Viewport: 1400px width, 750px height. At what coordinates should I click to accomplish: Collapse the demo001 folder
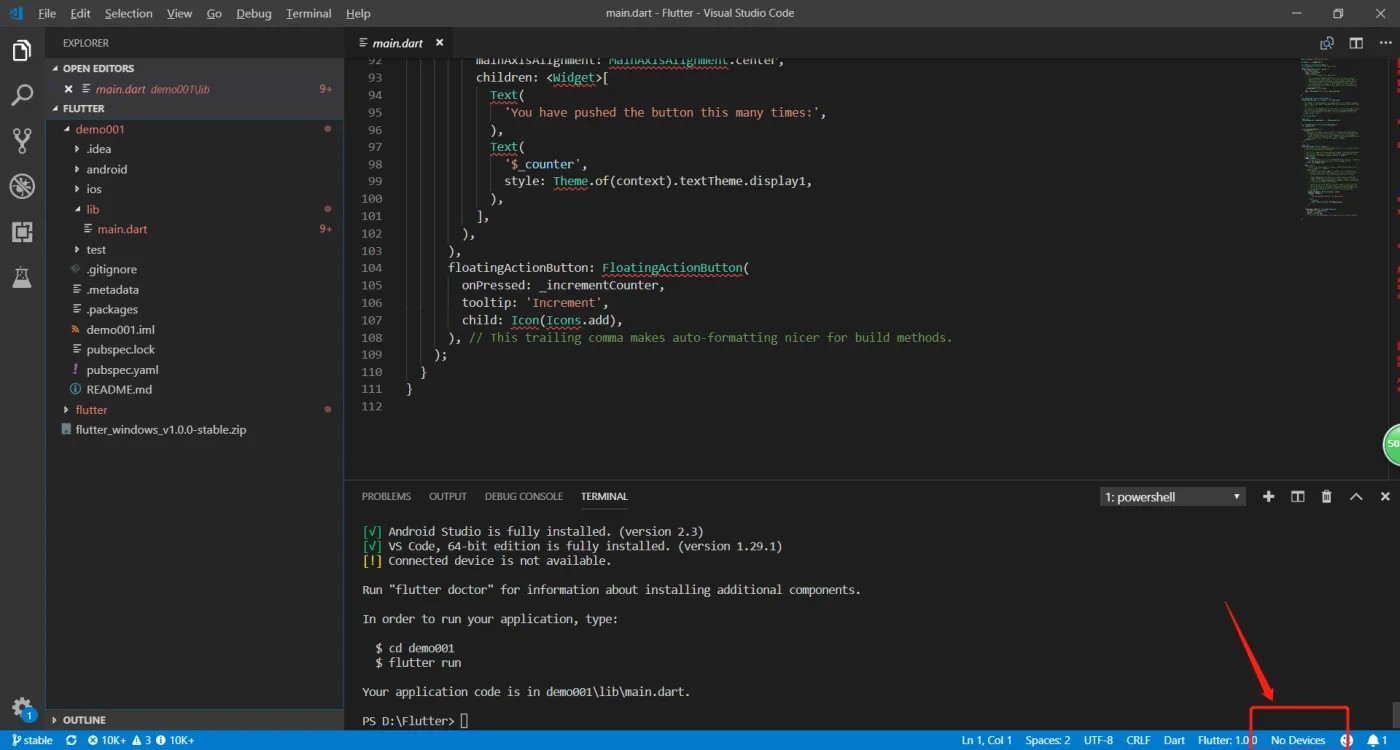pyautogui.click(x=99, y=129)
